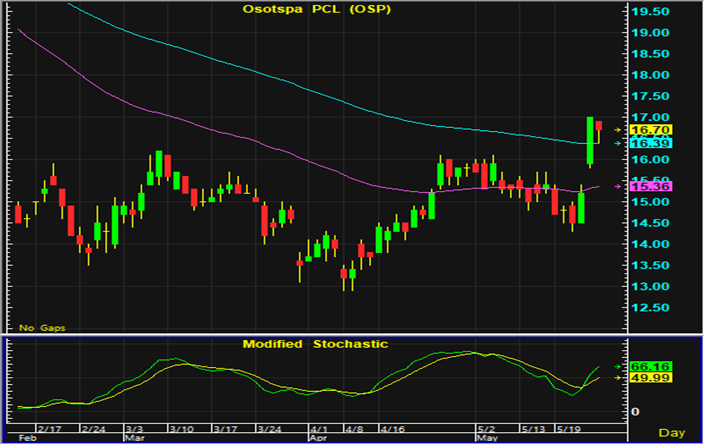
Task: Click the Osotspa PCL (OSP) chart title
Action: (x=317, y=9)
